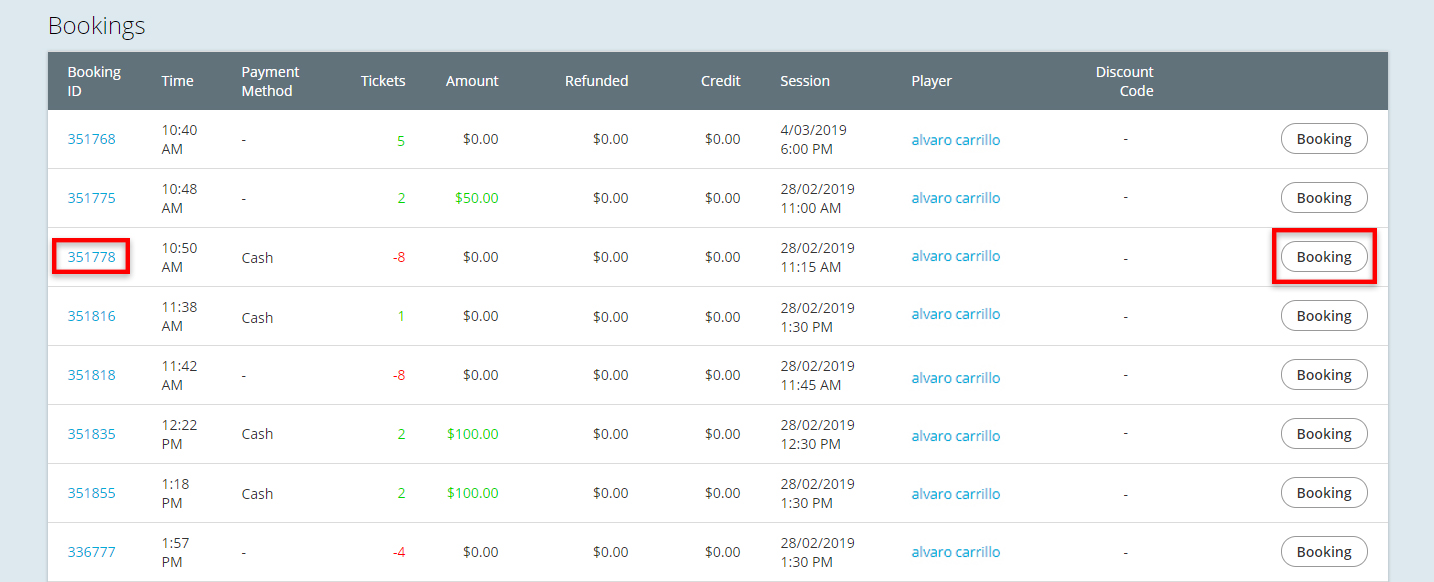Open booking ID 351775 link
Screen dimensions: 1434x582
(x=91, y=198)
